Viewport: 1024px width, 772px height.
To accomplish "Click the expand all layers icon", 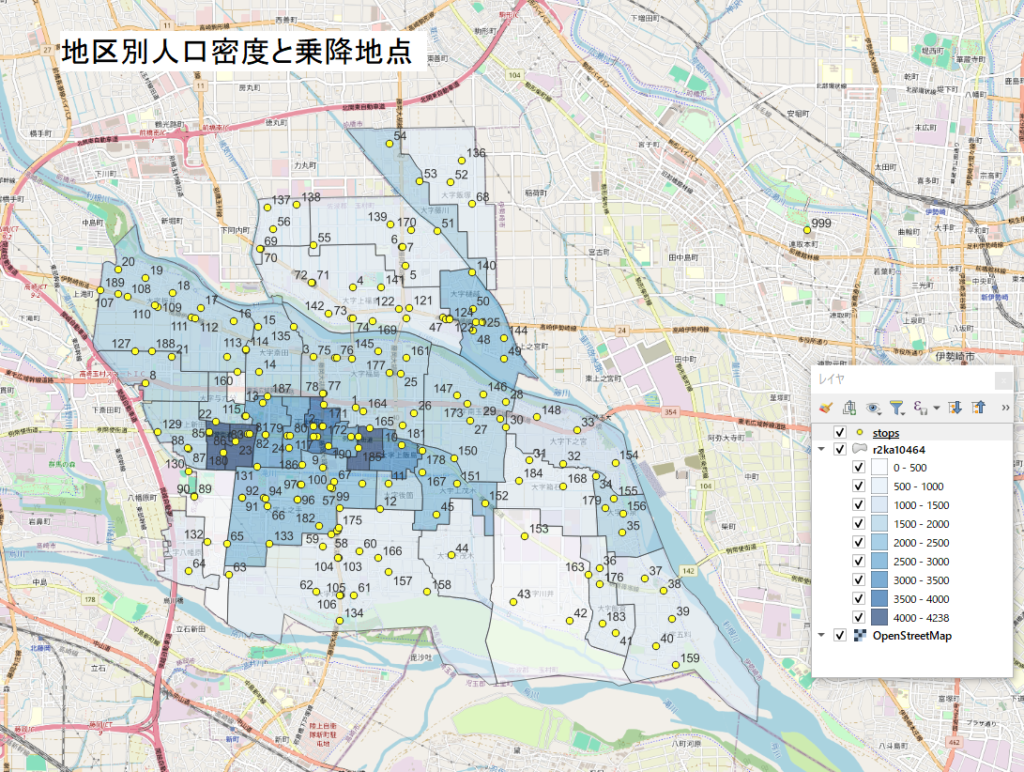I will [955, 407].
